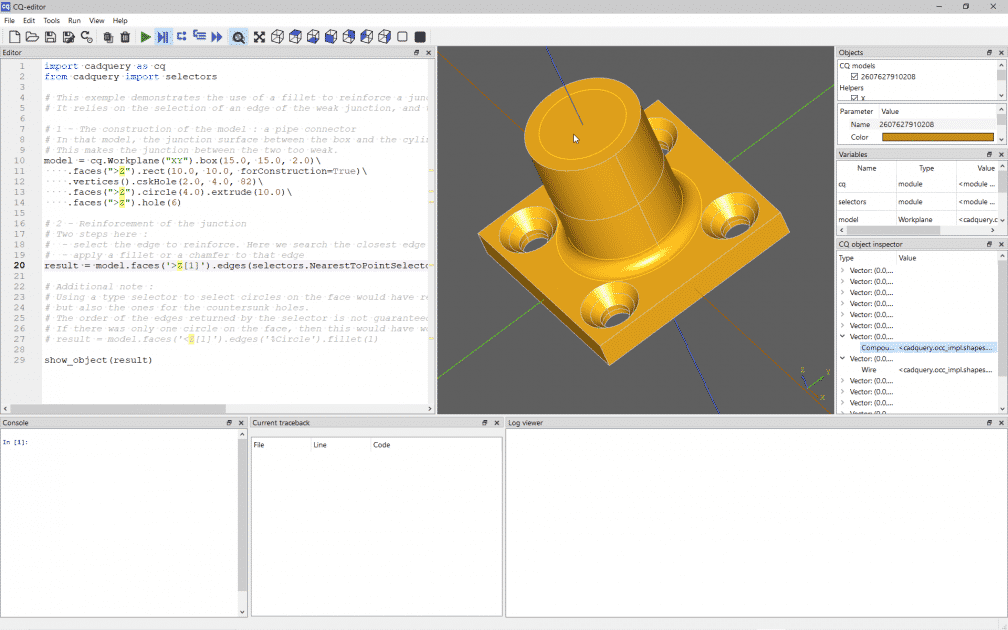The height and width of the screenshot is (630, 1008).
Task: Close the Current traceback panel
Action: pos(495,422)
